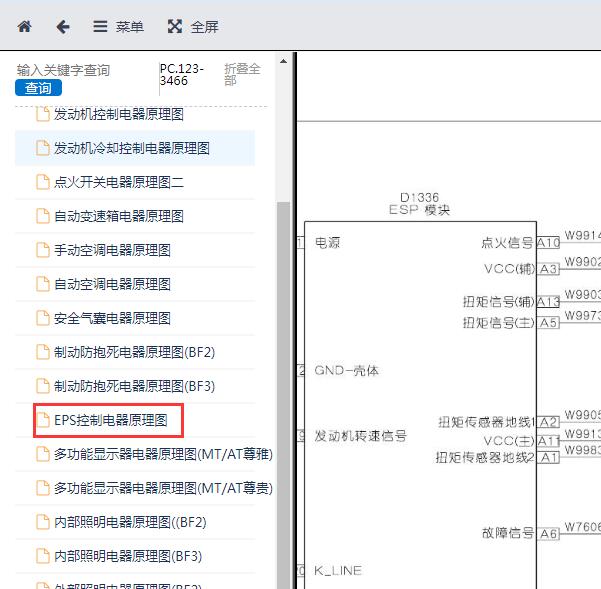Image resolution: width=601 pixels, height=589 pixels.
Task: Click file icon beside 自动空调电器原理图
Action: (43, 284)
